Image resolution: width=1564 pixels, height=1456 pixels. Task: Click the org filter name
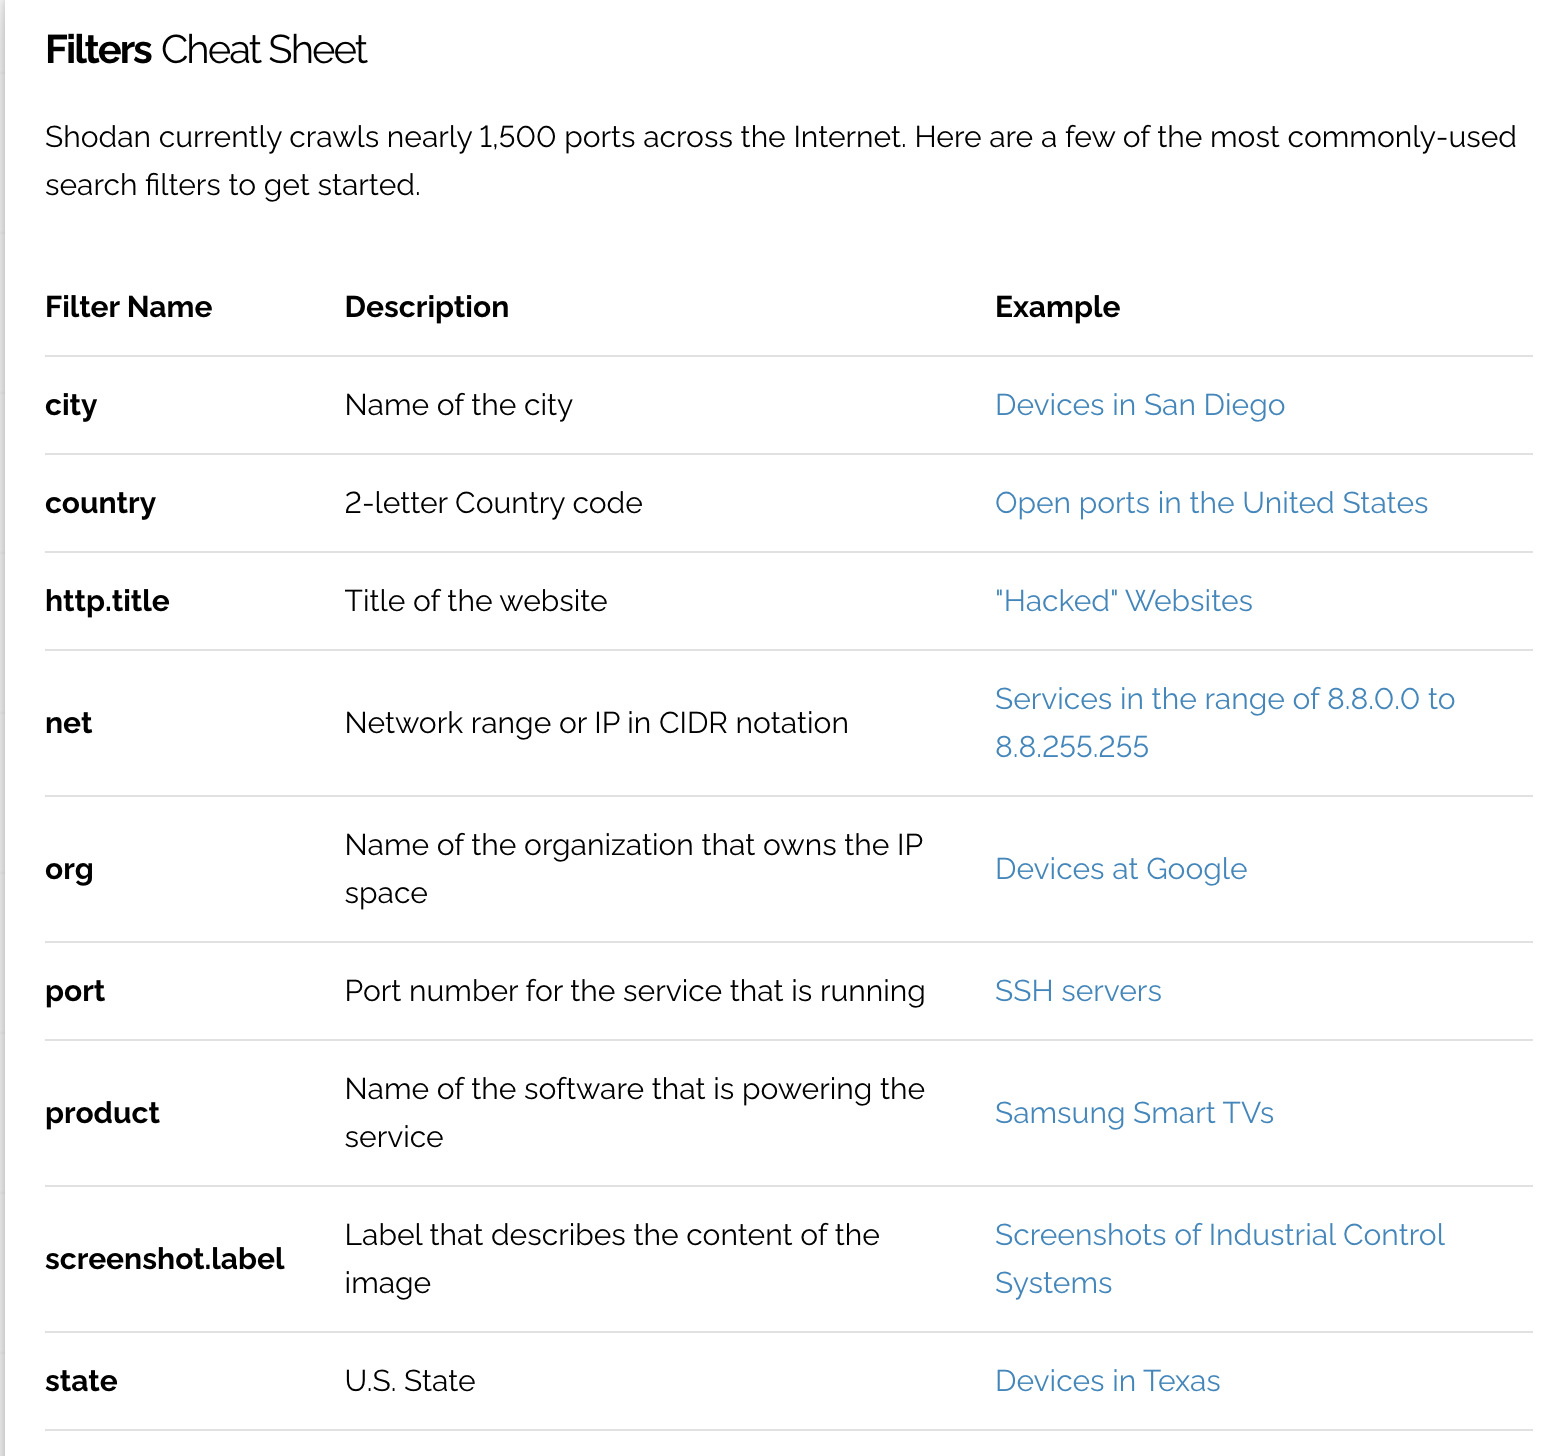pos(69,869)
